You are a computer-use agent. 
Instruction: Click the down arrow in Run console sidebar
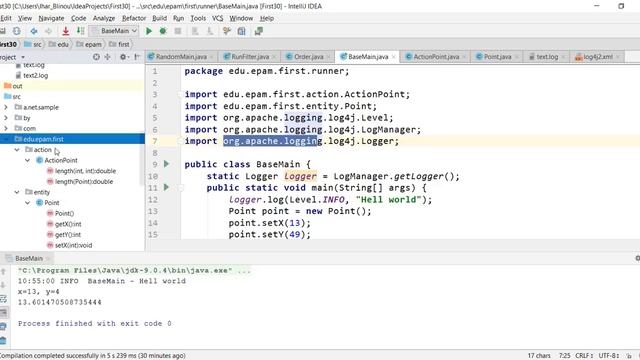coord(3,285)
